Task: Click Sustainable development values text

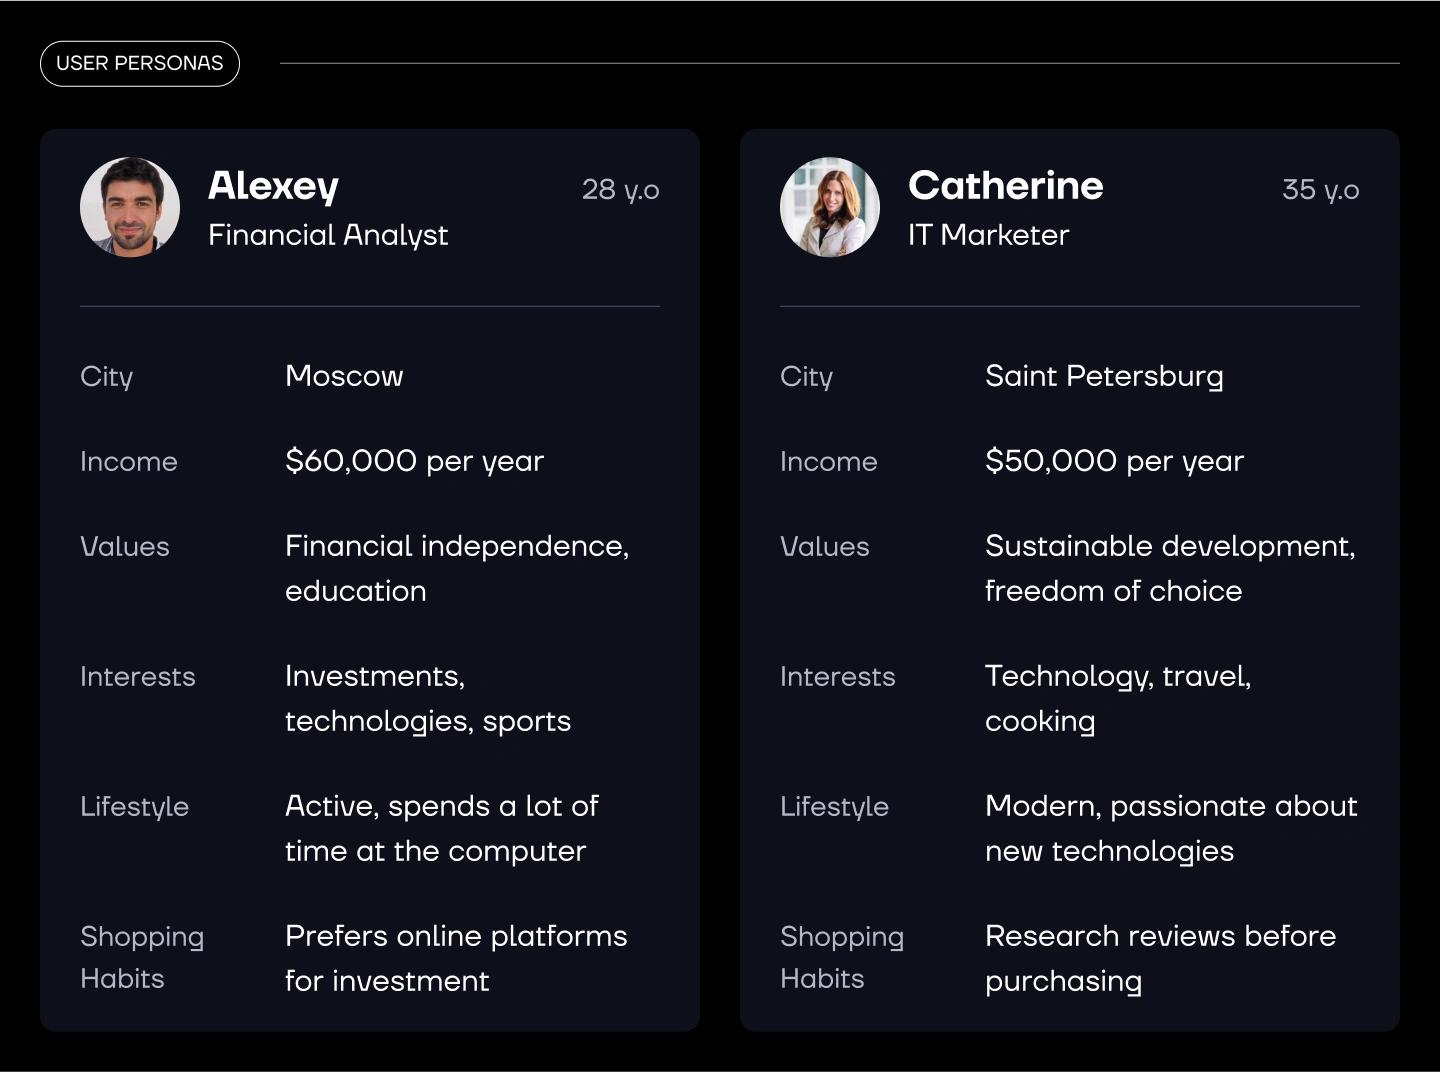Action: (x=1170, y=568)
